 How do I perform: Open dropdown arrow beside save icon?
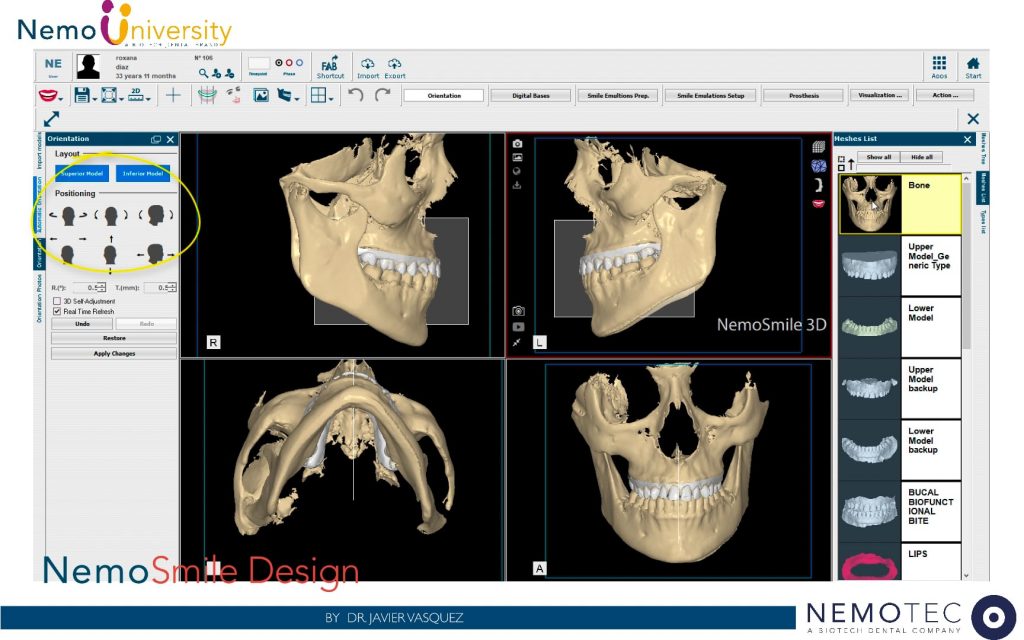95,99
